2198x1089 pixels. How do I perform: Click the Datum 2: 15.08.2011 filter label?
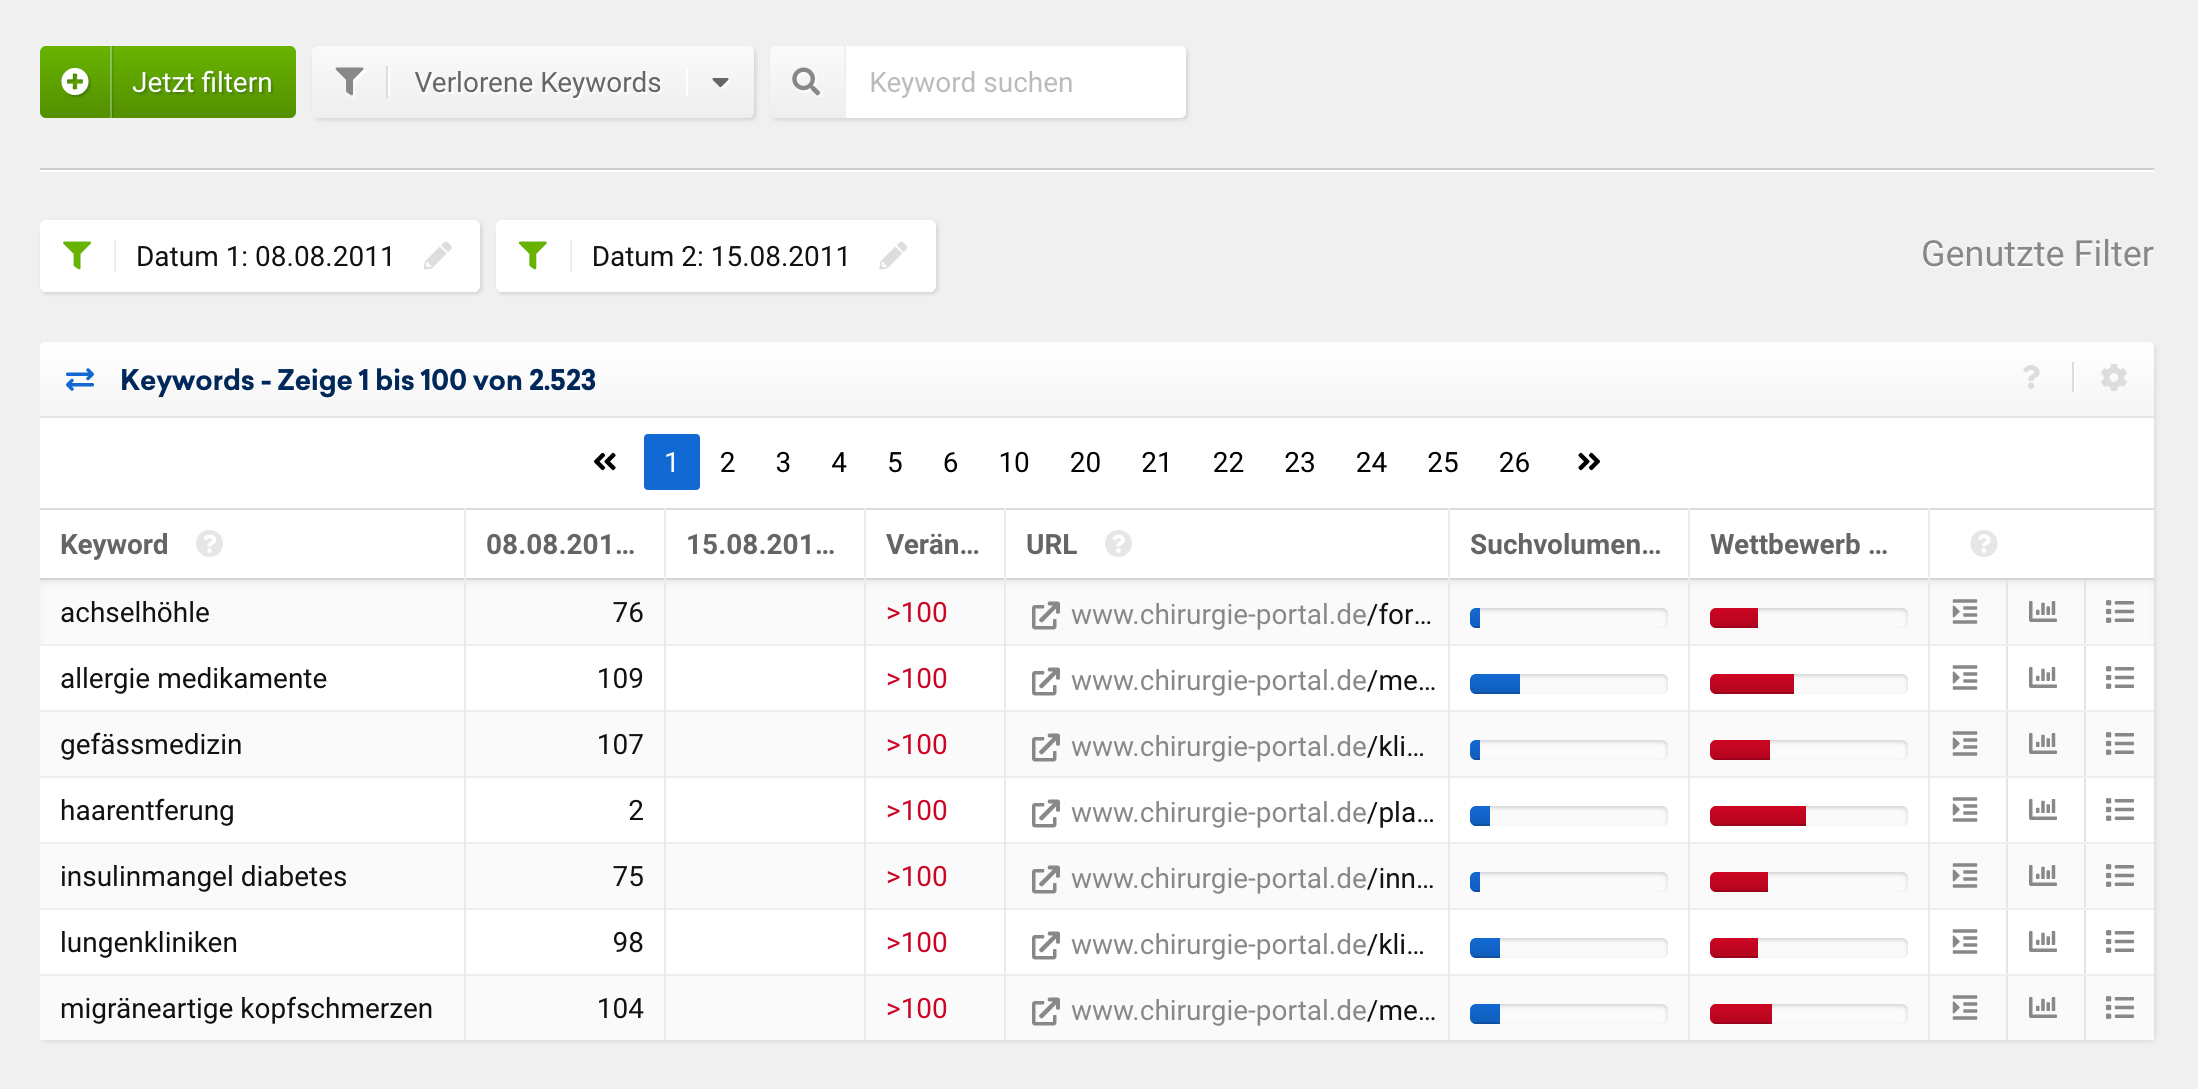720,257
